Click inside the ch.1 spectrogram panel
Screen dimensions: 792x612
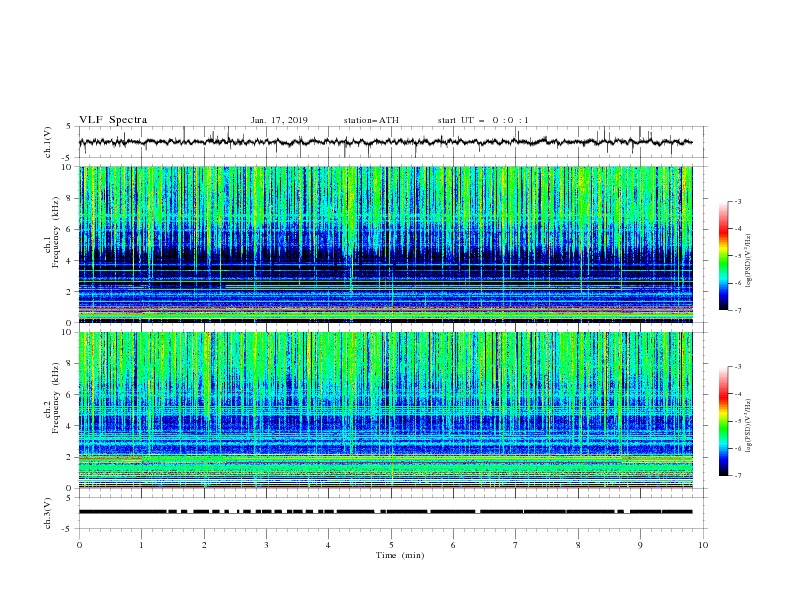pos(385,244)
